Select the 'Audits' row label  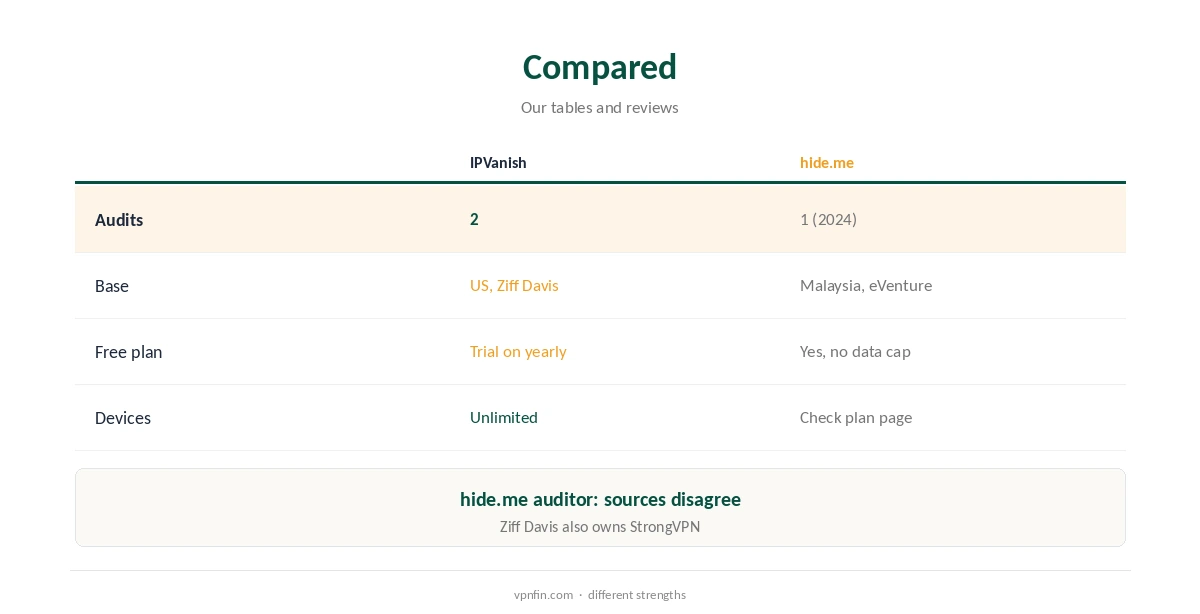coord(119,220)
